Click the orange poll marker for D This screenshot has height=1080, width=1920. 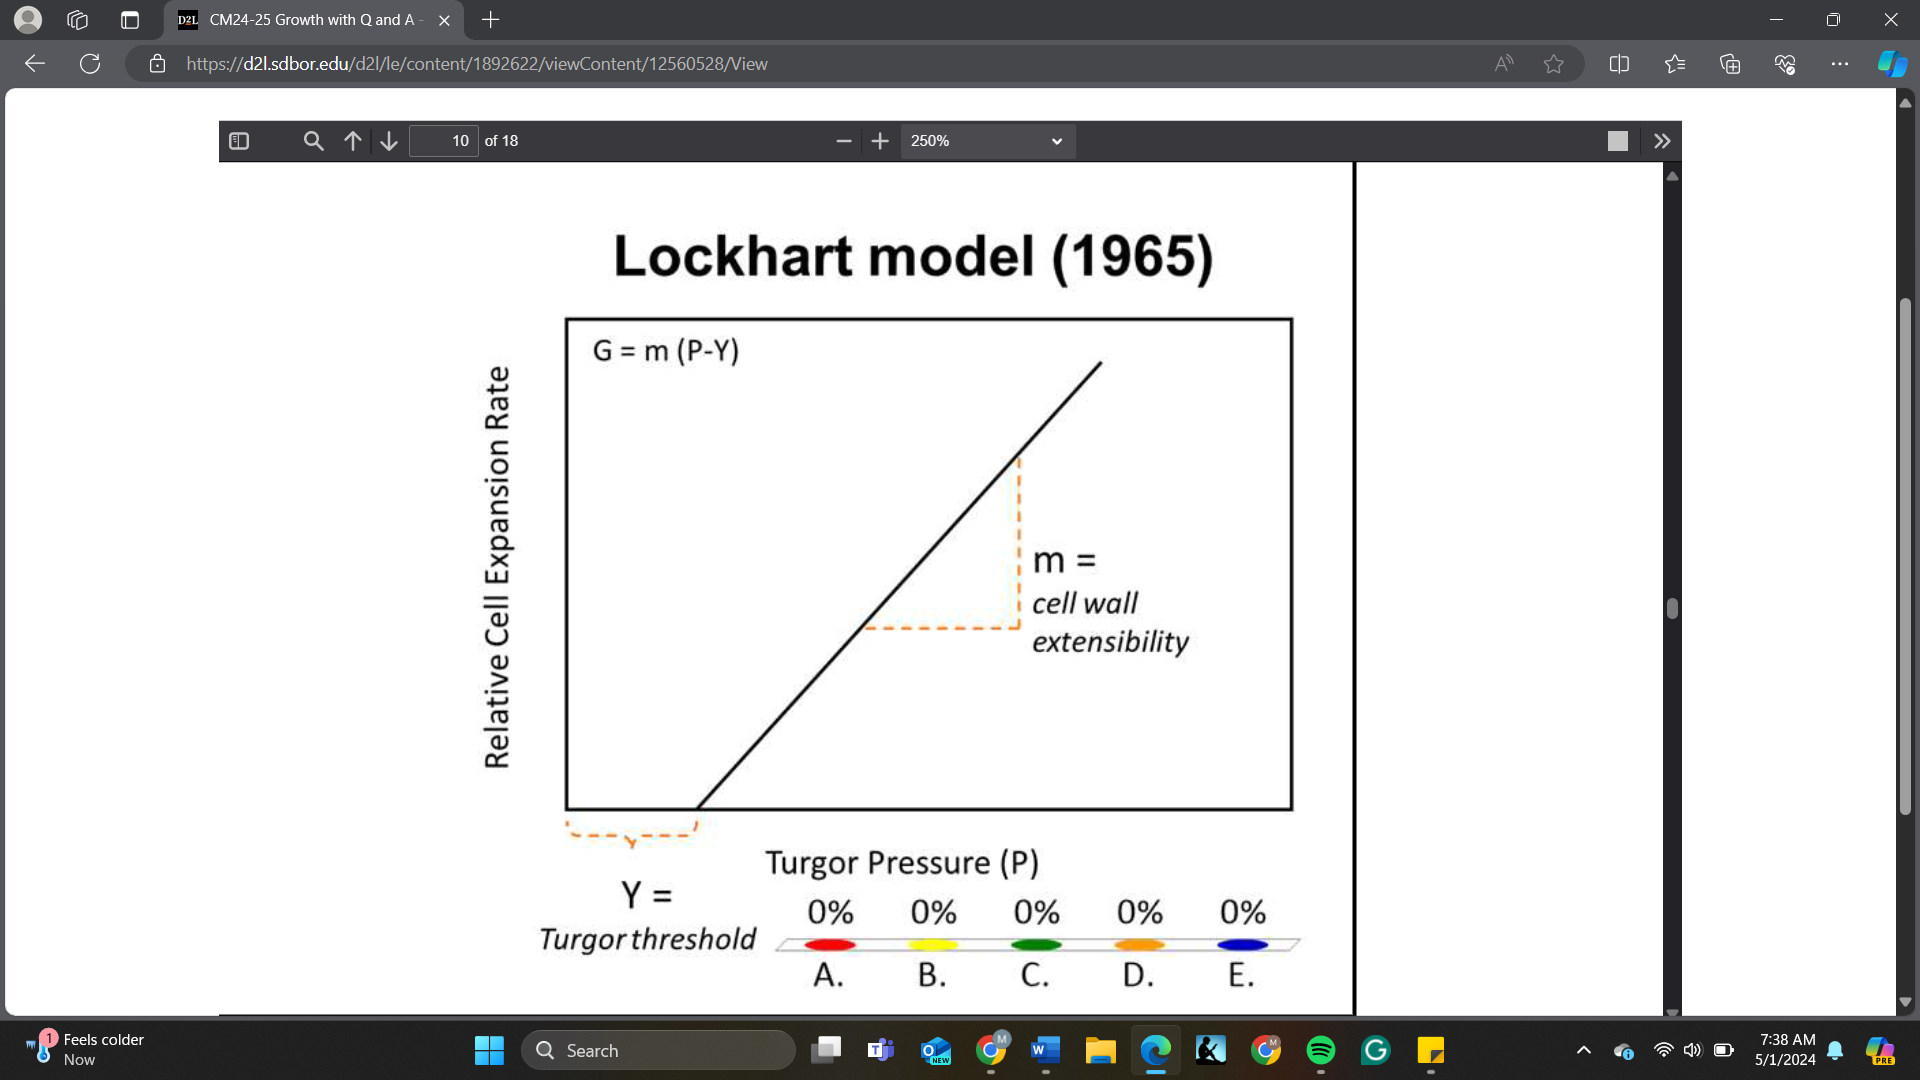click(x=1139, y=944)
